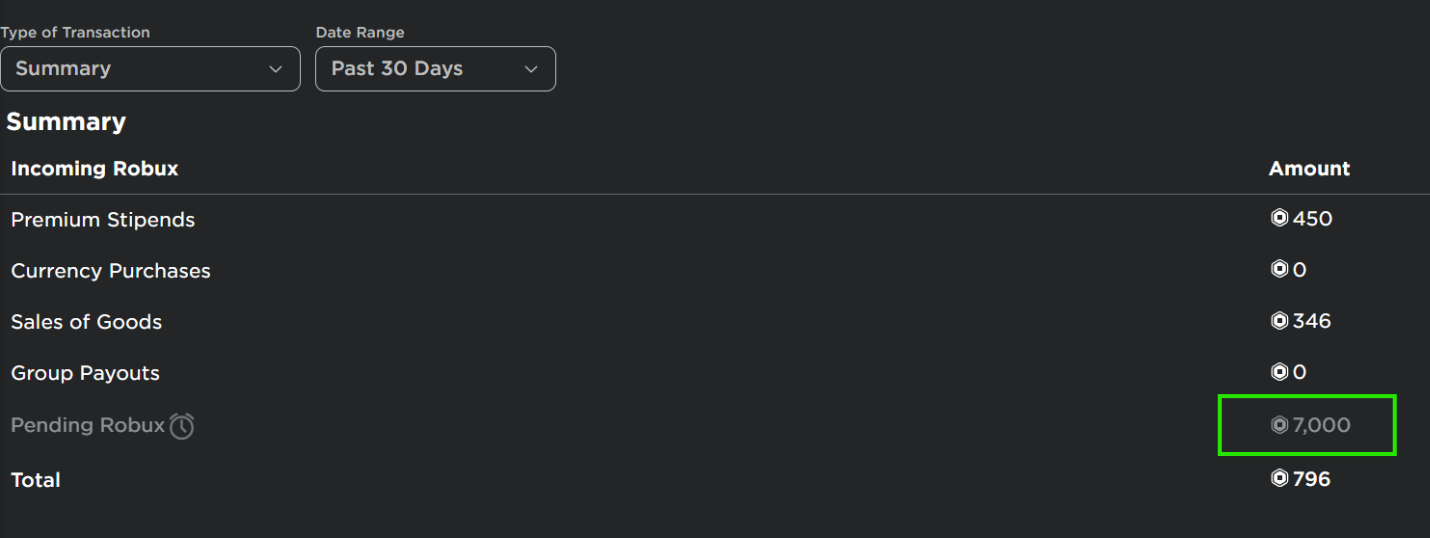Image resolution: width=1430 pixels, height=538 pixels.
Task: Click the Group Payouts row label
Action: pyautogui.click(x=85, y=373)
